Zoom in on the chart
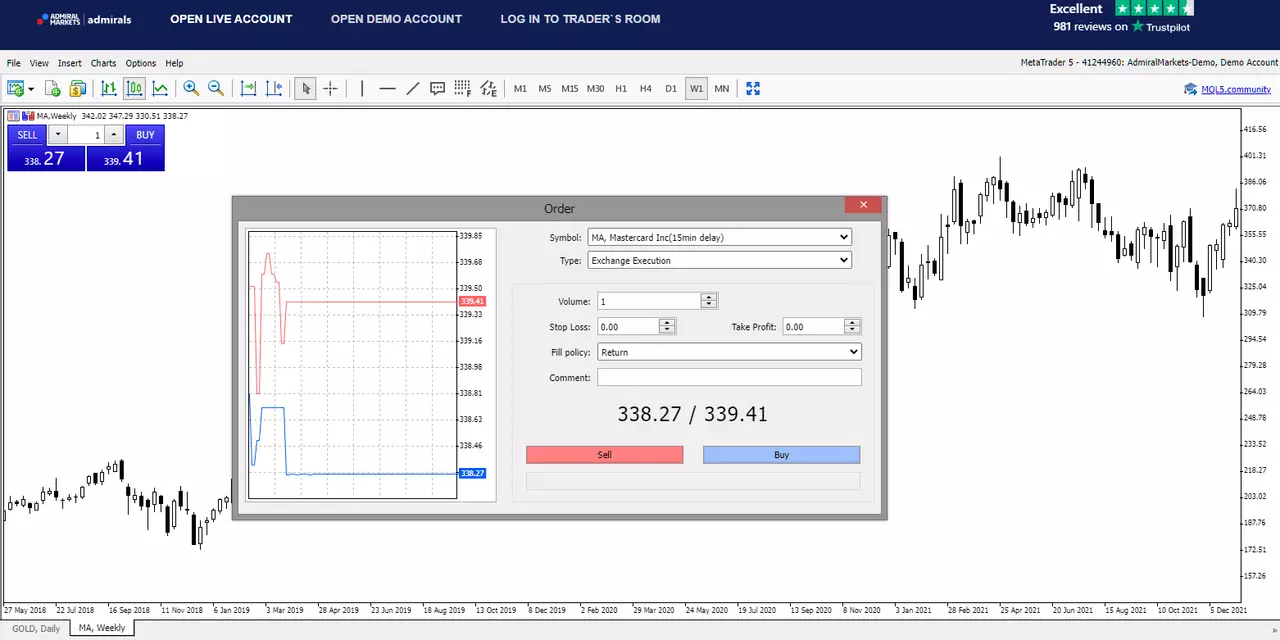The width and height of the screenshot is (1280, 640). 191,89
